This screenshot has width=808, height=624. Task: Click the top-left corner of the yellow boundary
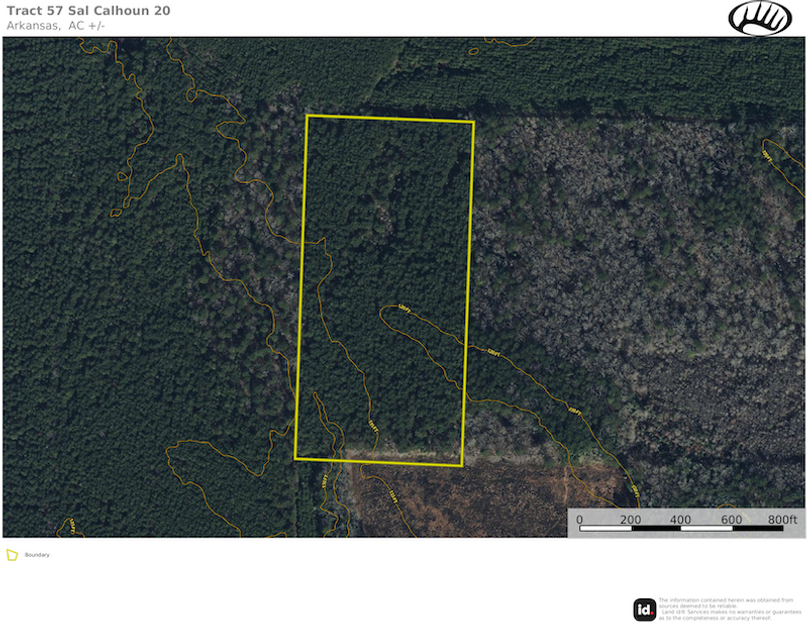(x=307, y=115)
